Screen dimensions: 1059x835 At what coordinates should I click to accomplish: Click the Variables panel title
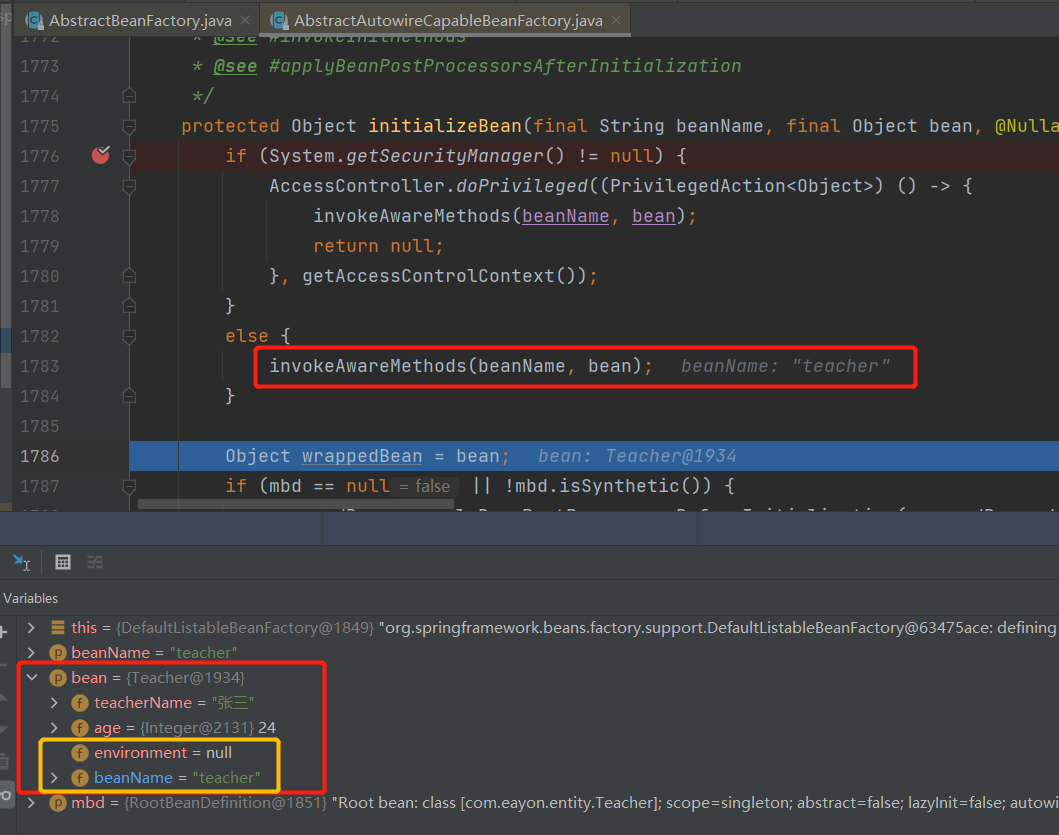tap(30, 599)
